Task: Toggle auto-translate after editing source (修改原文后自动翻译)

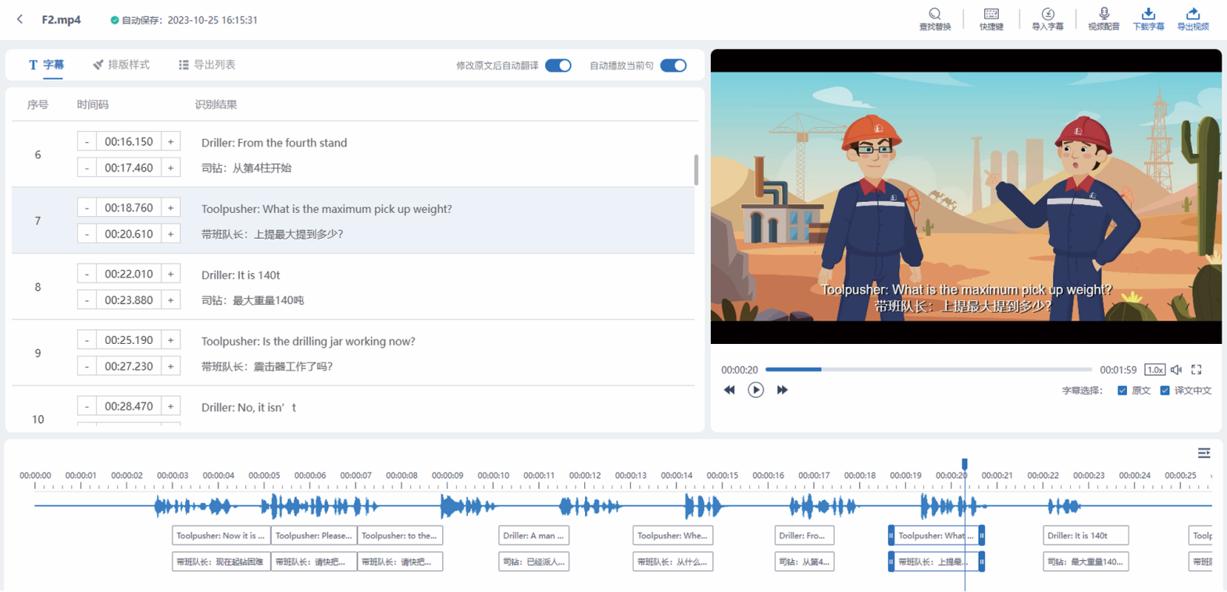Action: tap(558, 66)
